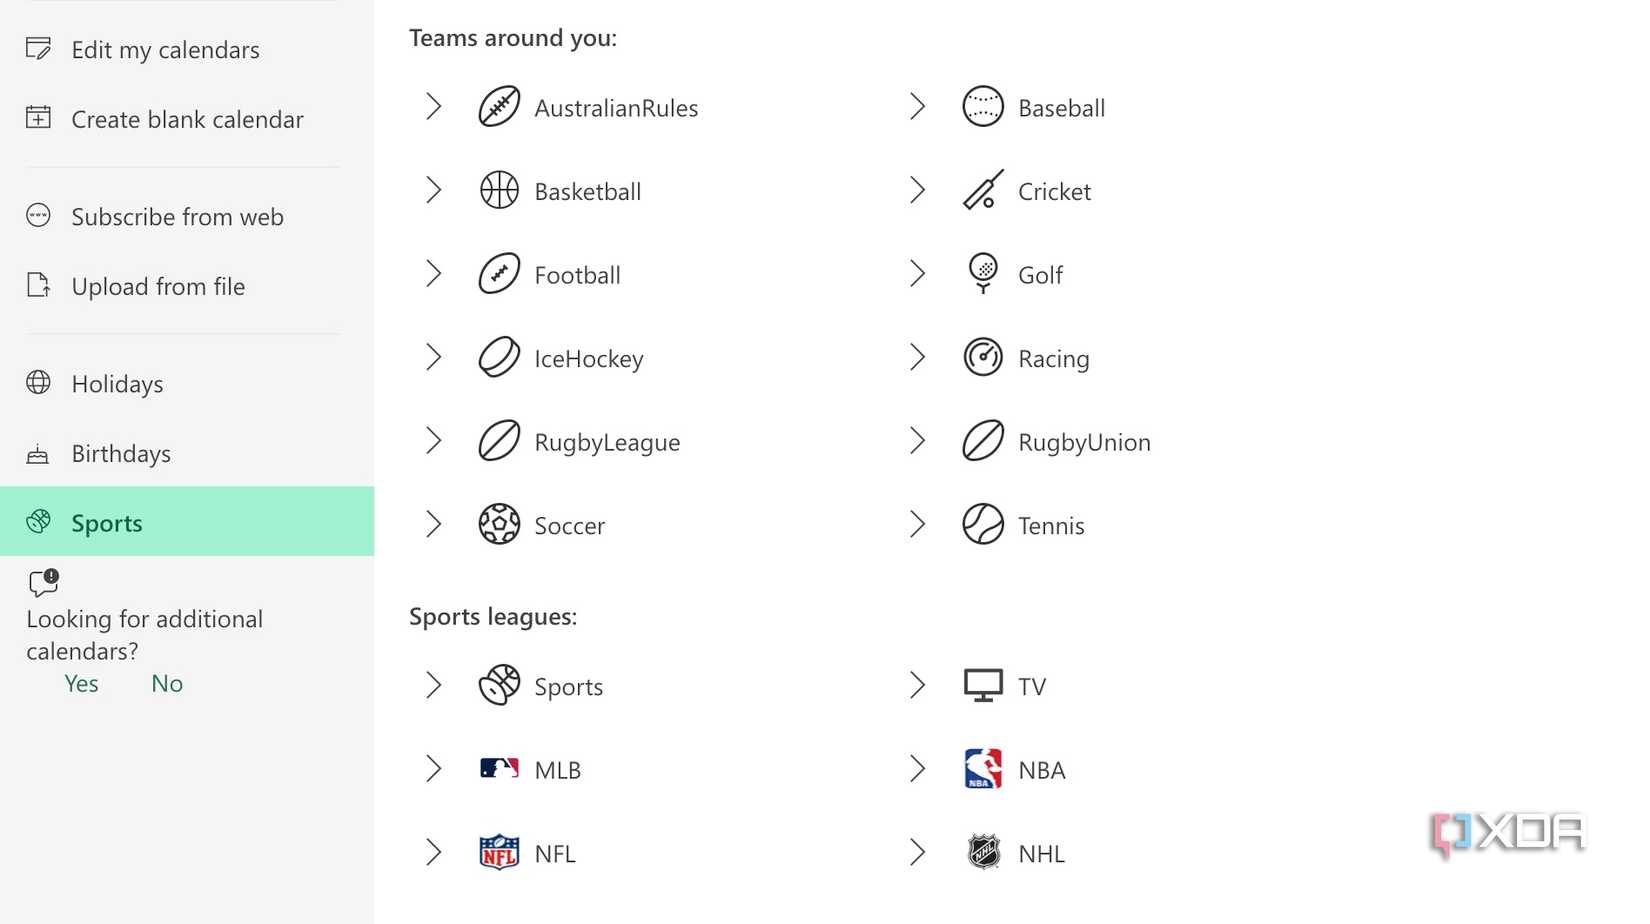Open the Holidays calendar section
Screen dimensions: 1650x924
point(117,384)
